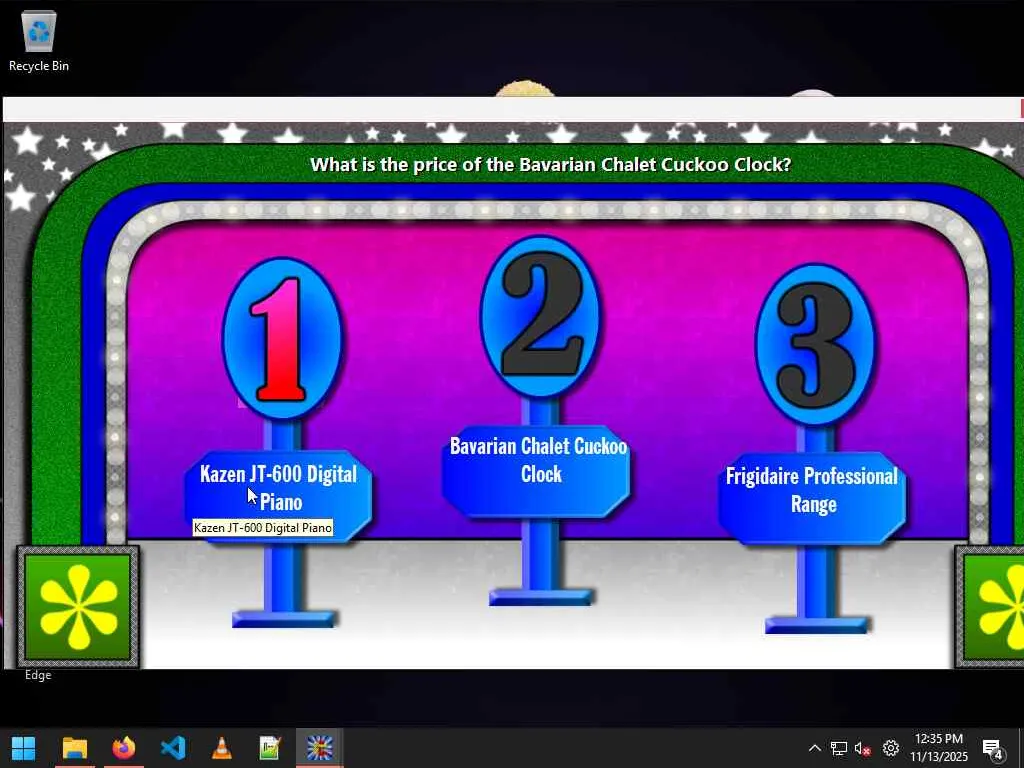Image resolution: width=1024 pixels, height=768 pixels.
Task: Click the Edge desktop shortcut label
Action: click(x=38, y=675)
